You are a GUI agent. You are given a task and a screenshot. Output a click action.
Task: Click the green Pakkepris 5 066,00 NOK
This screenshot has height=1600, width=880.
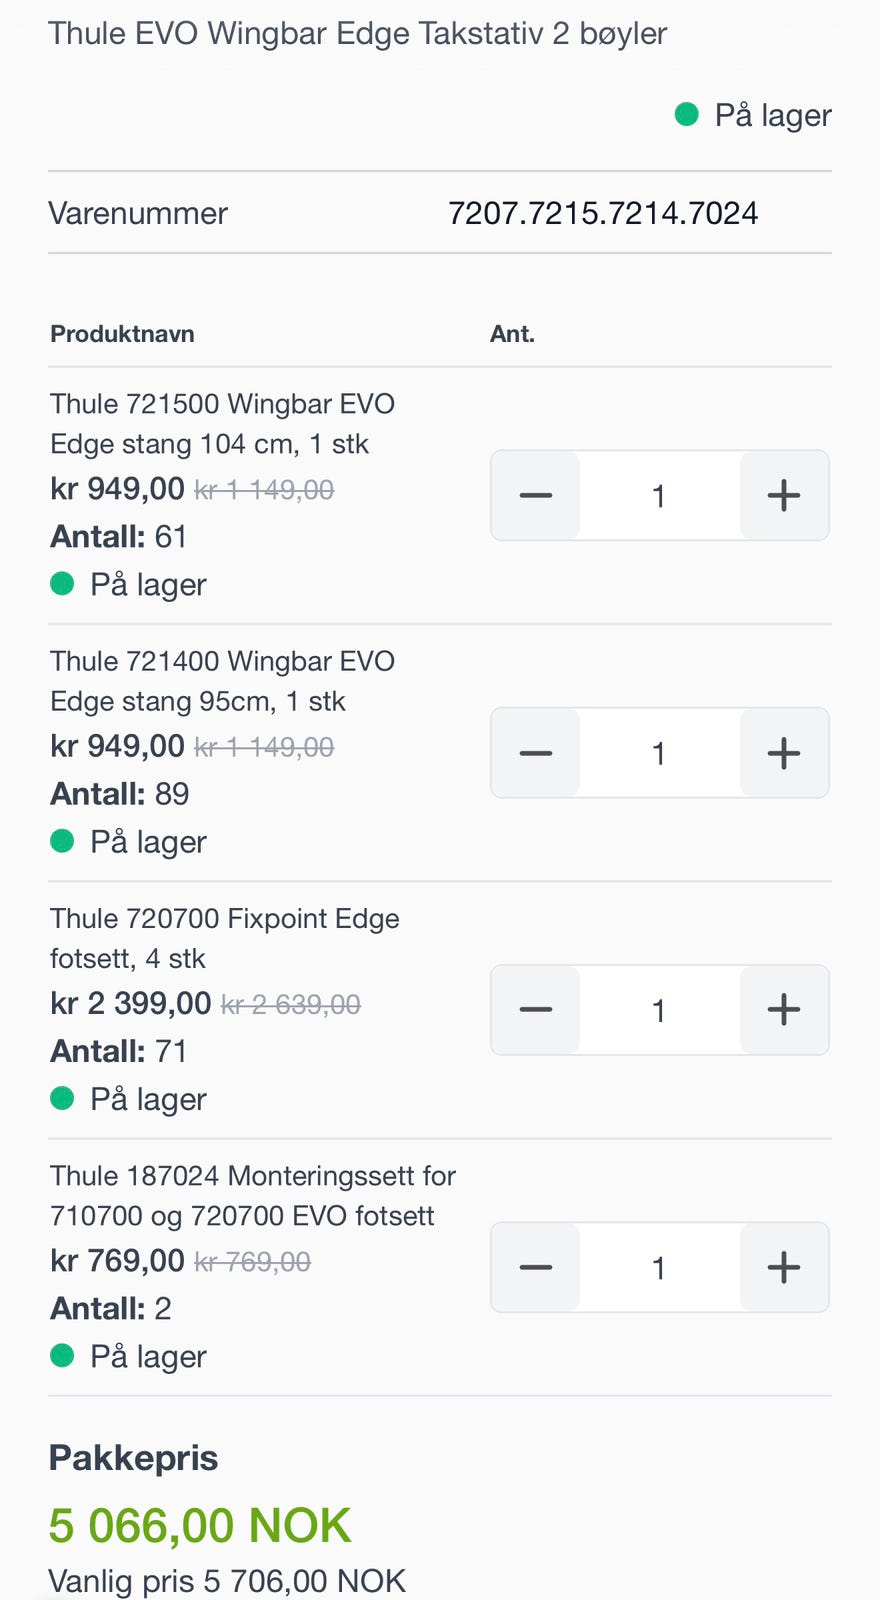click(200, 1526)
